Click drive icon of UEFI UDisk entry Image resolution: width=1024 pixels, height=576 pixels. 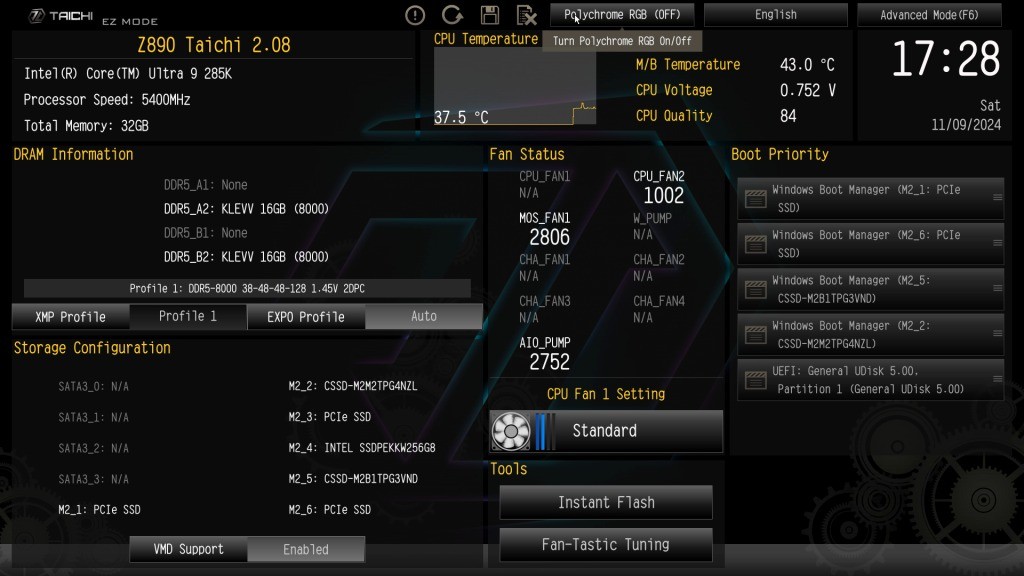click(x=756, y=379)
